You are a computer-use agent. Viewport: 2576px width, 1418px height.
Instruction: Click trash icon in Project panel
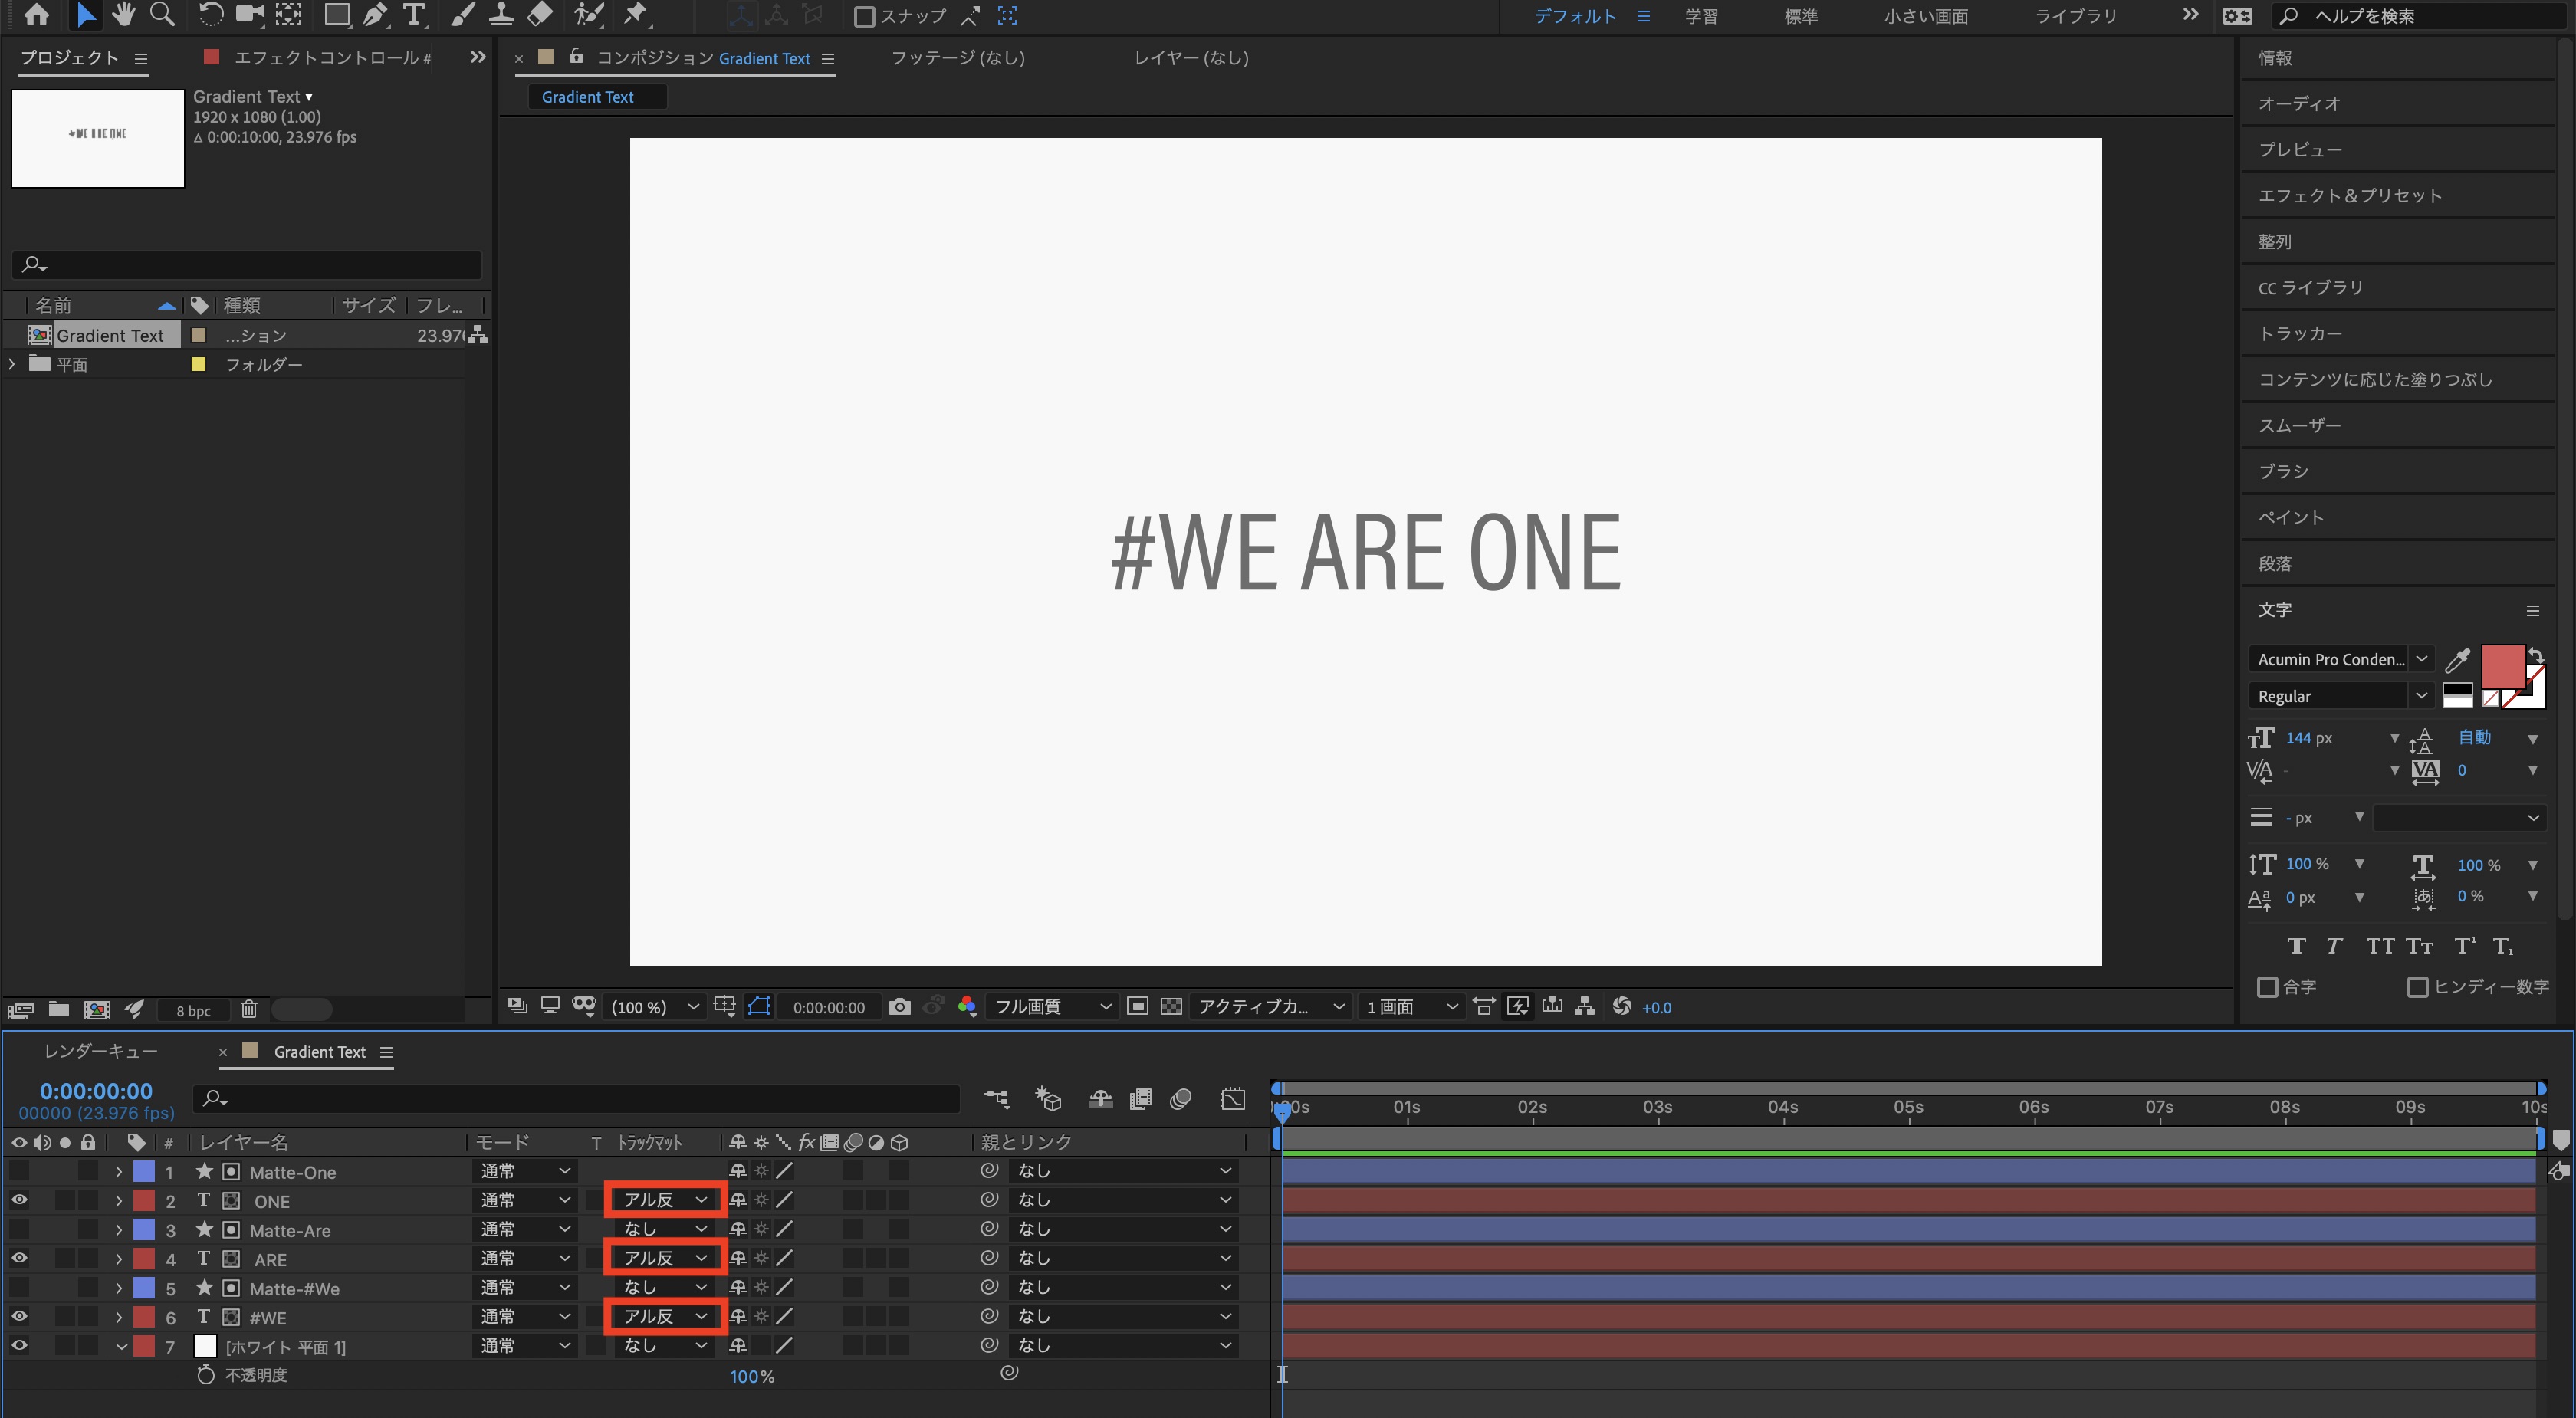[249, 1010]
